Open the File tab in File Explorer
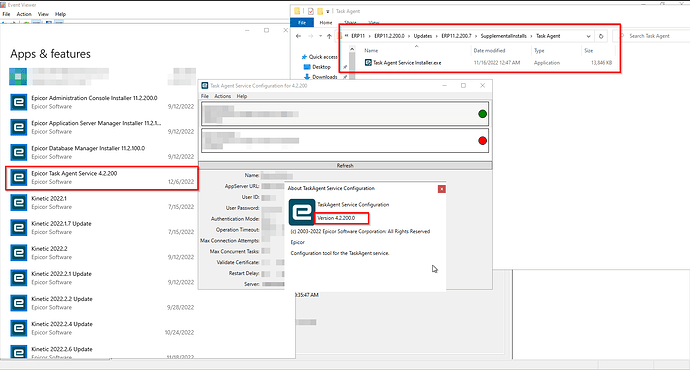Image resolution: width=690 pixels, height=370 pixels. (302, 22)
